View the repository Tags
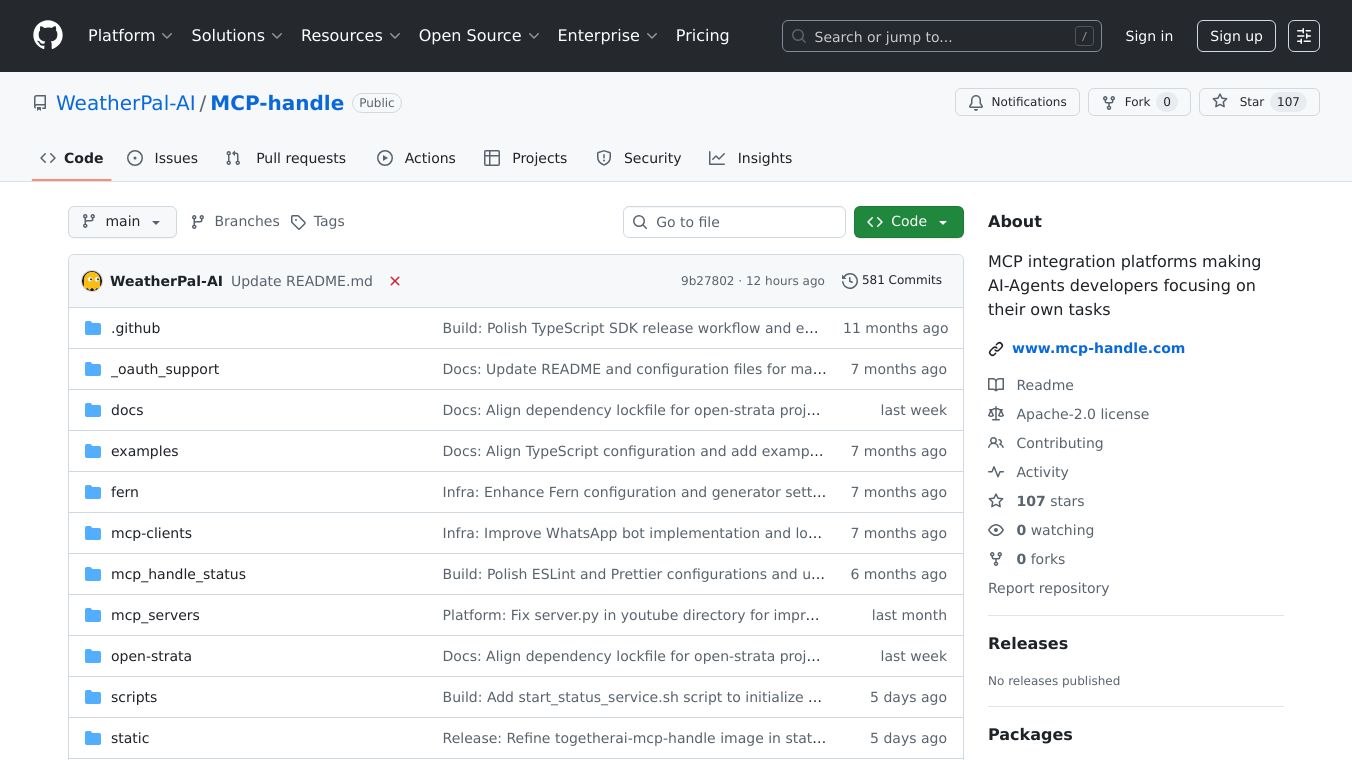Viewport: 1352px width, 760px height. 317,222
